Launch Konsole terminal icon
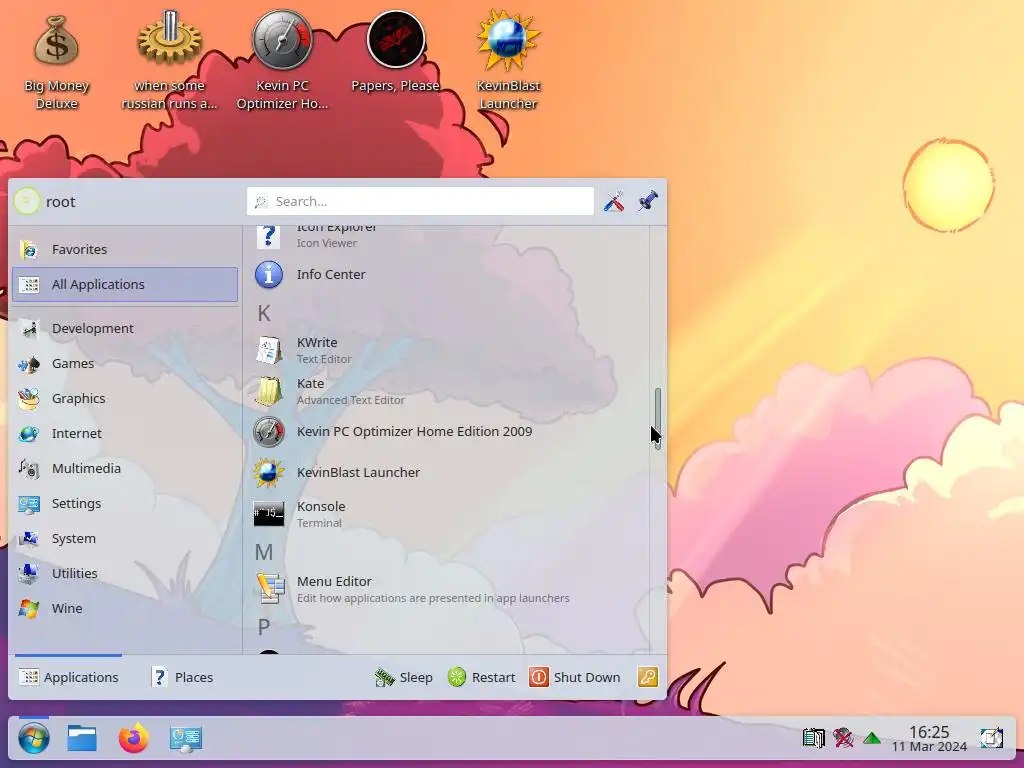This screenshot has width=1024, height=768. (x=269, y=514)
